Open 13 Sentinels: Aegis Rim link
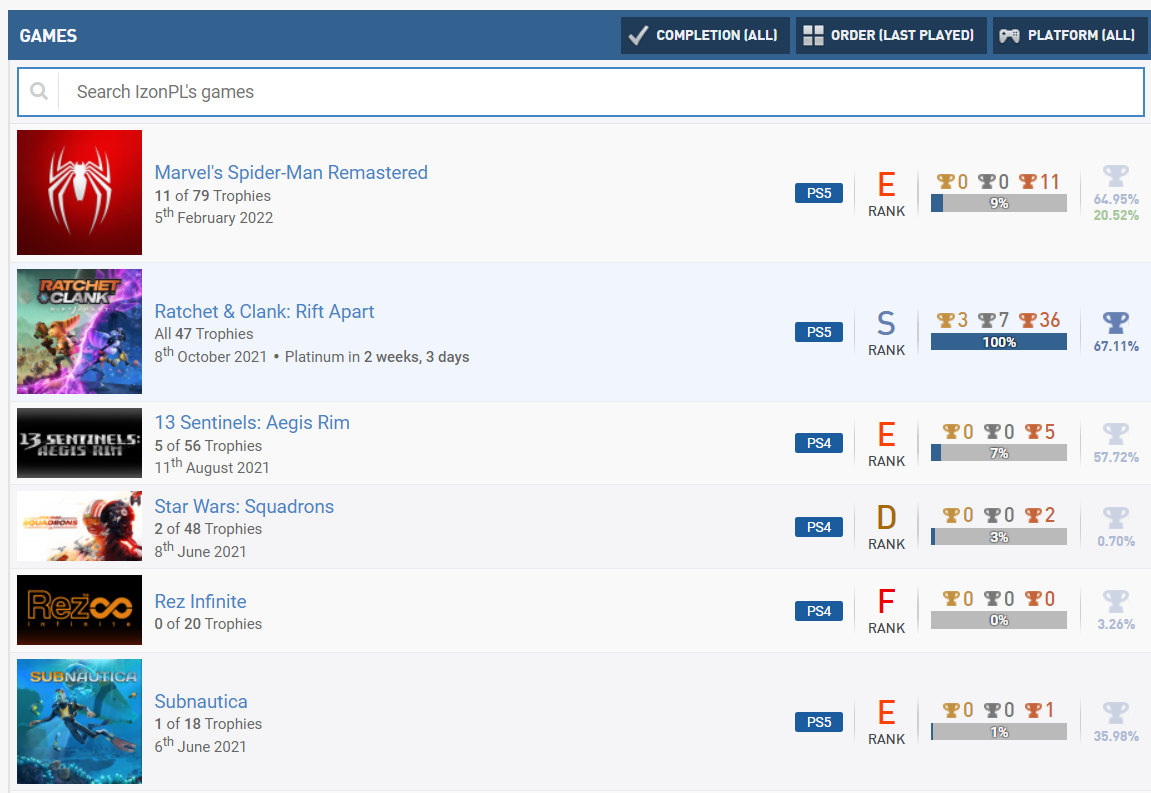1151x793 pixels. (x=252, y=422)
